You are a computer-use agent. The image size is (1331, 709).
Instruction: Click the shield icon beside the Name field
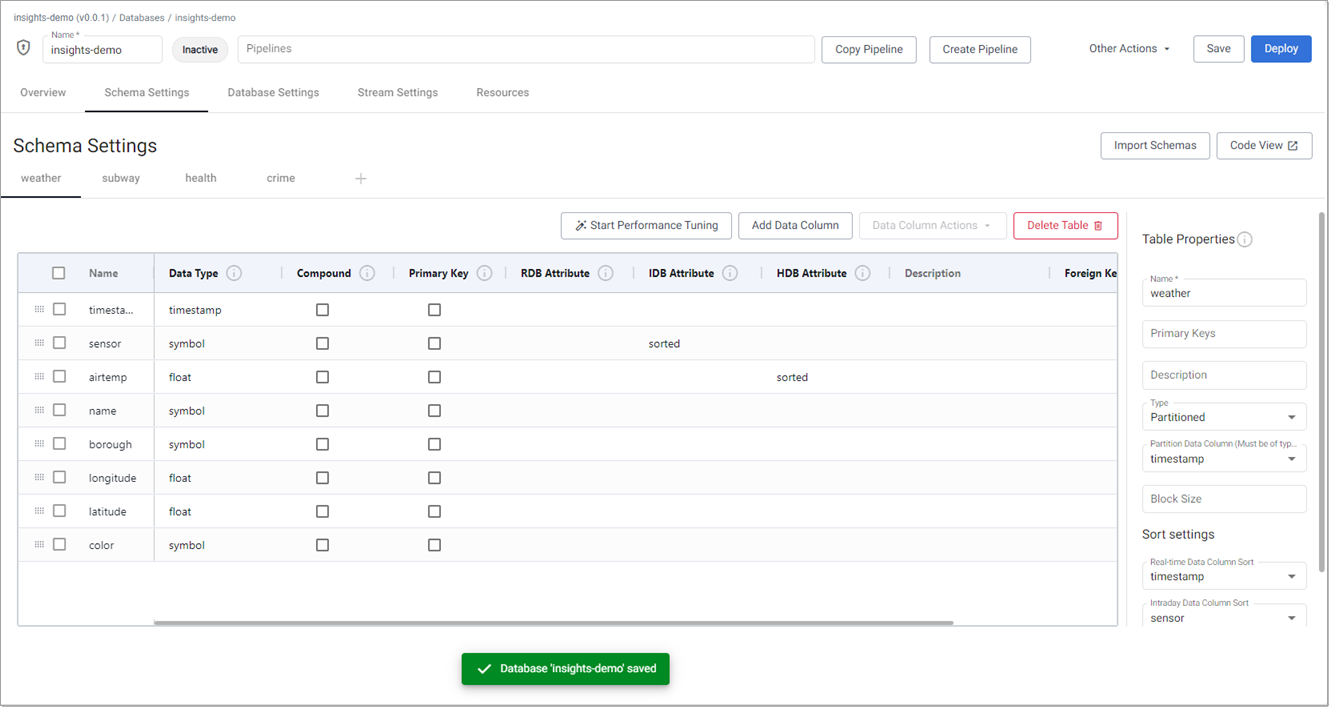(x=22, y=47)
